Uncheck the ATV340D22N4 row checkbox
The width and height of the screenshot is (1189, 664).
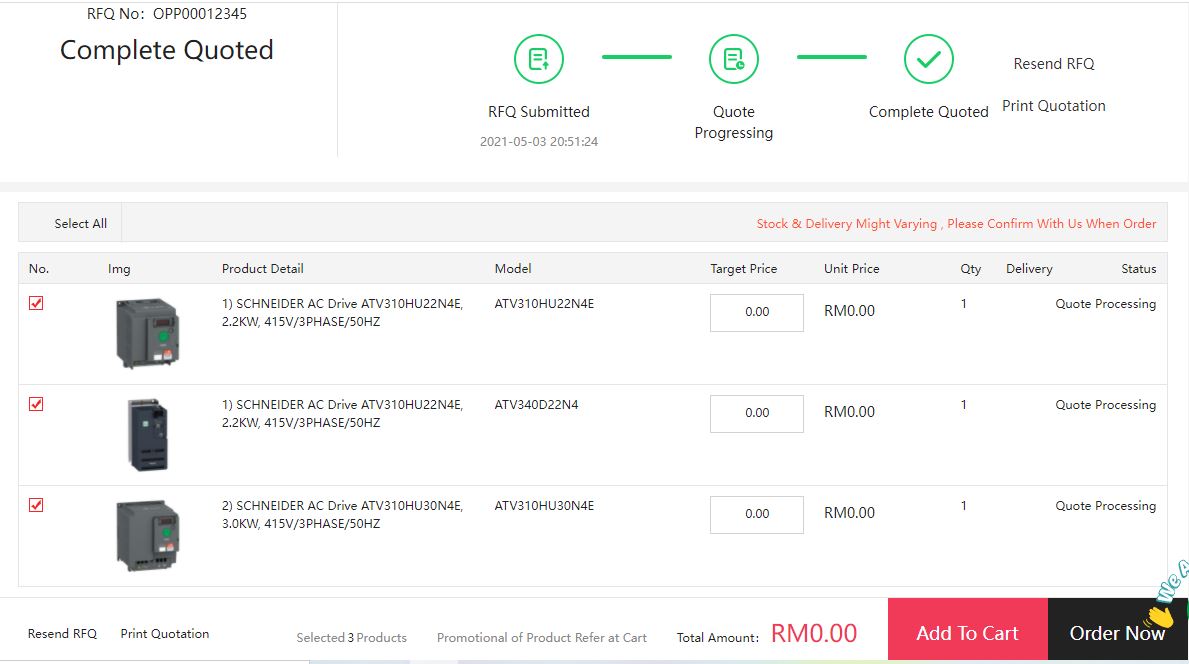click(36, 404)
